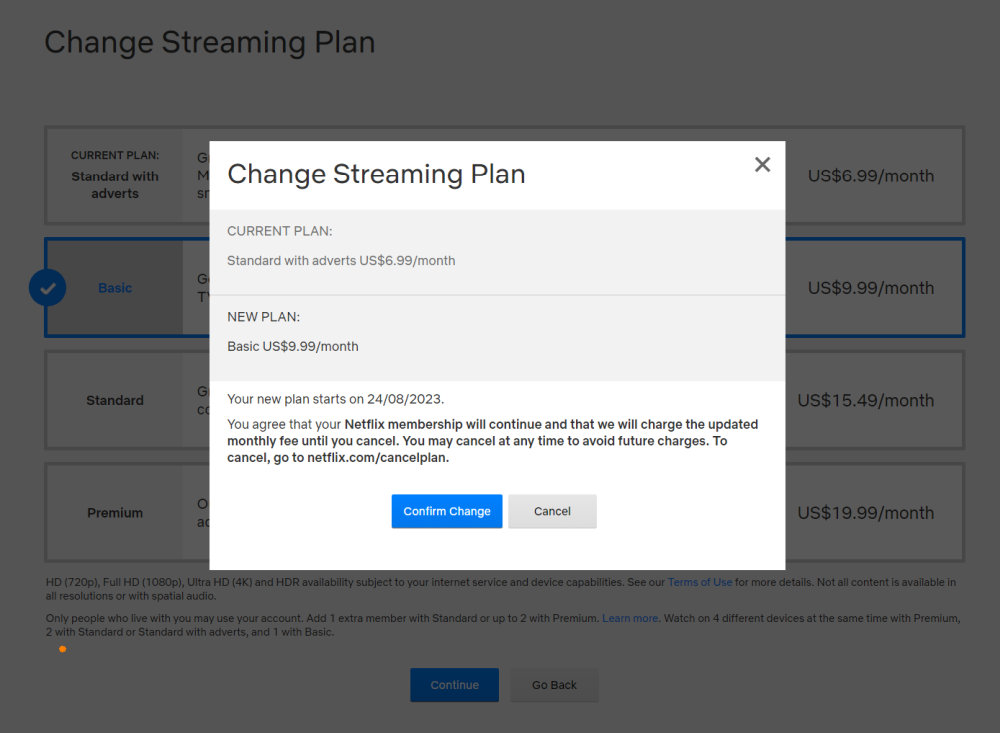The width and height of the screenshot is (1000, 733).
Task: Click the Continue button below plans
Action: 454,685
